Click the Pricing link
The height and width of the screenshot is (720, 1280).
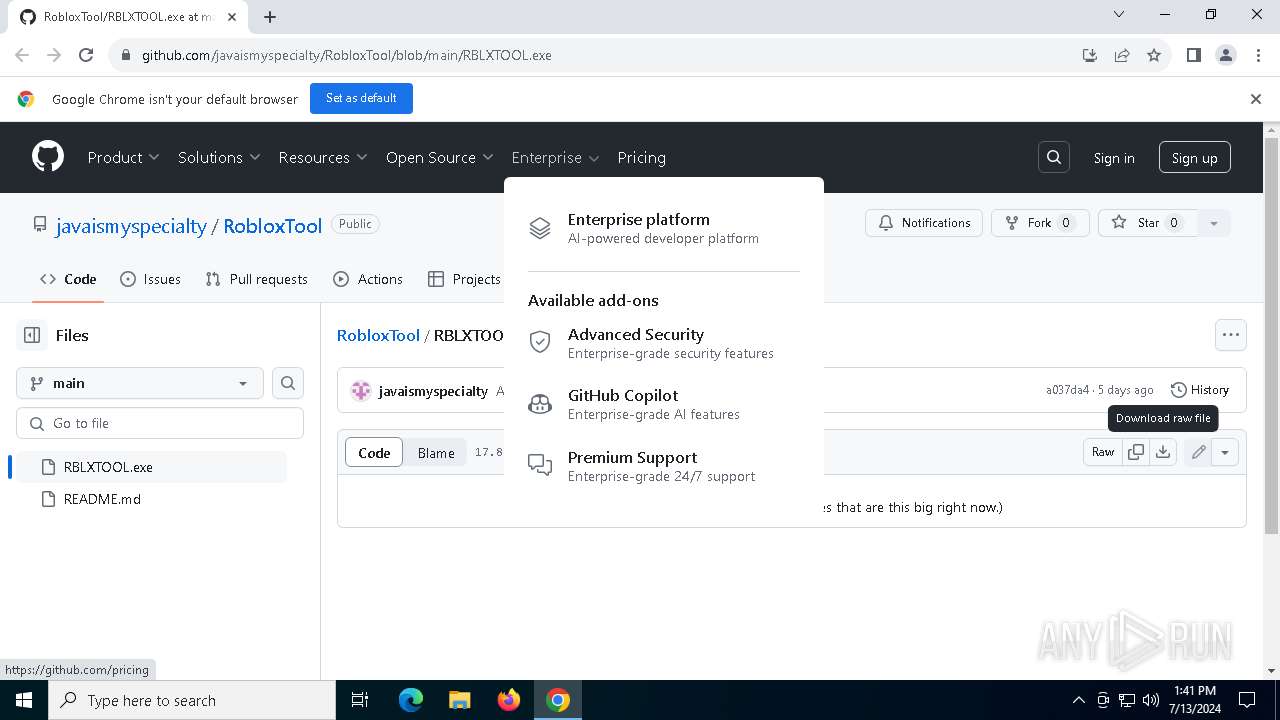pyautogui.click(x=641, y=157)
